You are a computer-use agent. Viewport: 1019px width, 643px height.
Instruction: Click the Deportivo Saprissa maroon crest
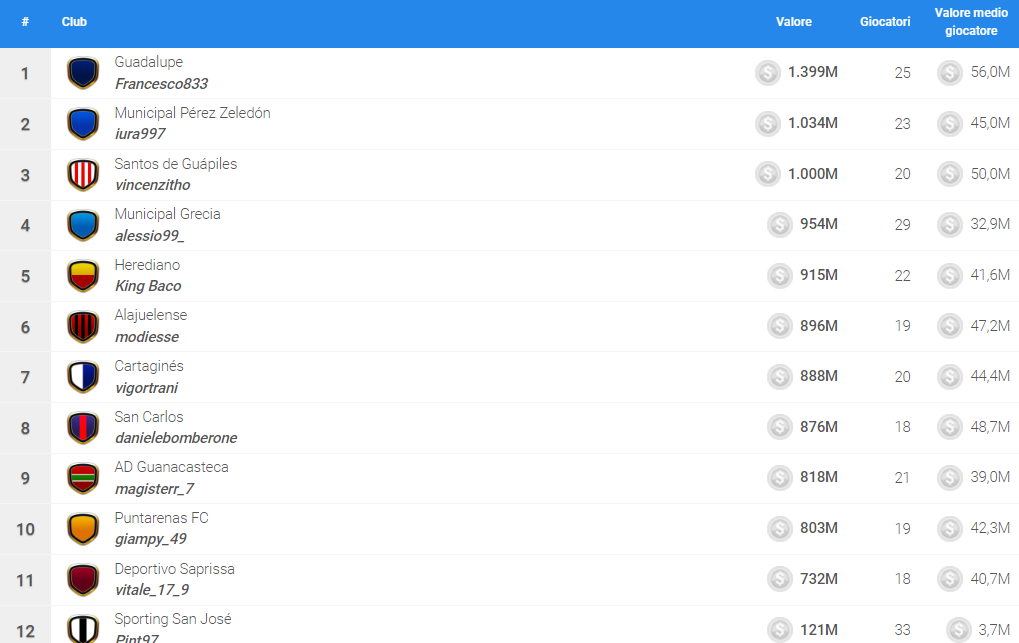82,580
